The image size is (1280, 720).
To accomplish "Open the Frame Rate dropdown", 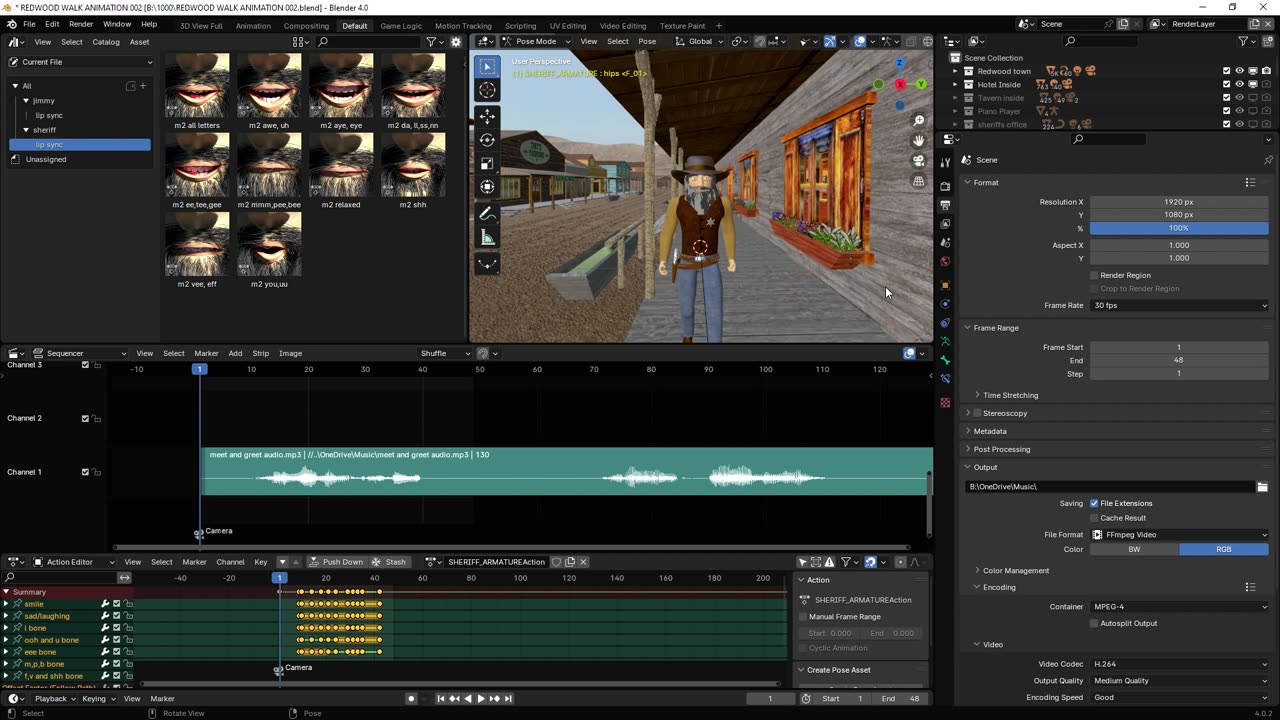I will (1179, 305).
